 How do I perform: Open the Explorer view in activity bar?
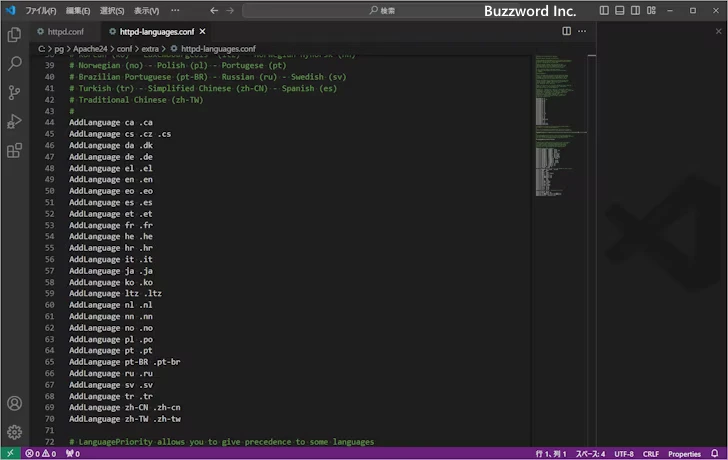[x=14, y=34]
